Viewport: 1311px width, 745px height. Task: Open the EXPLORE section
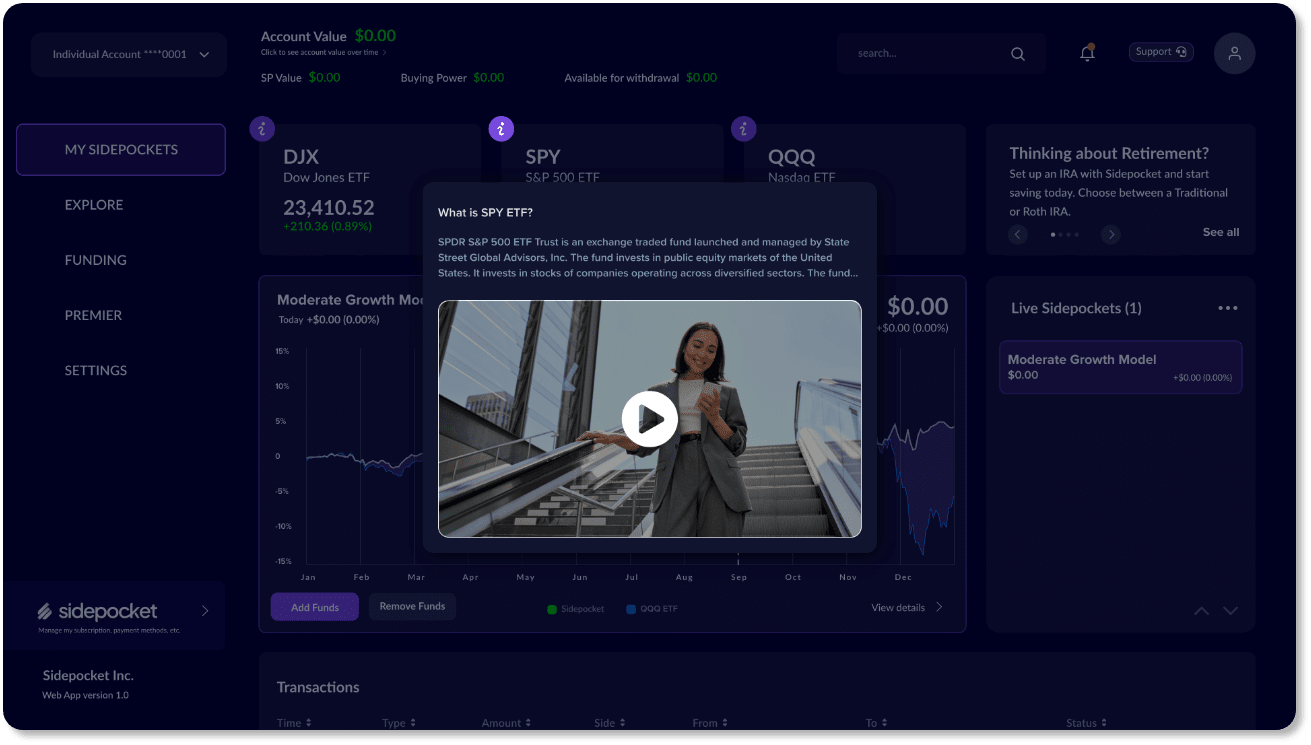click(x=94, y=205)
